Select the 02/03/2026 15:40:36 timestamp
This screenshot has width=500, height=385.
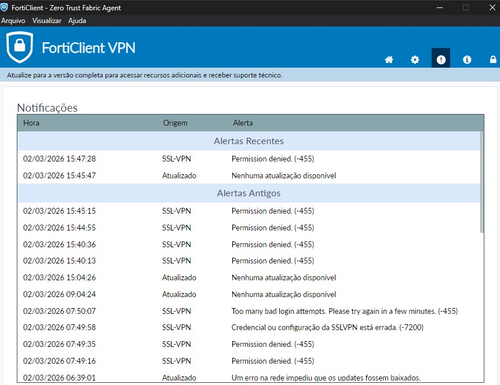point(59,244)
